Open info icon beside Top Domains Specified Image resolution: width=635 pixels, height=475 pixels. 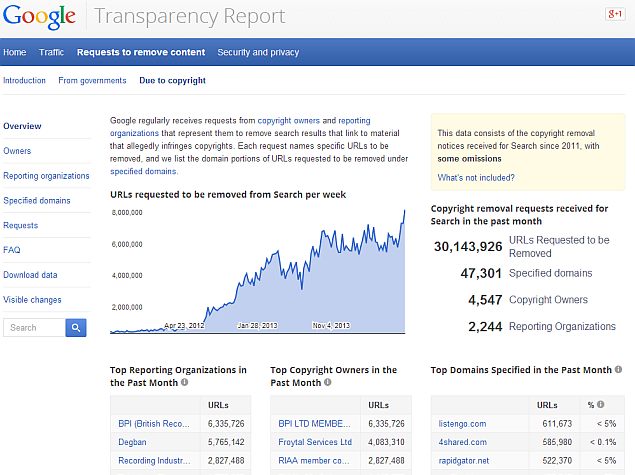tap(618, 369)
